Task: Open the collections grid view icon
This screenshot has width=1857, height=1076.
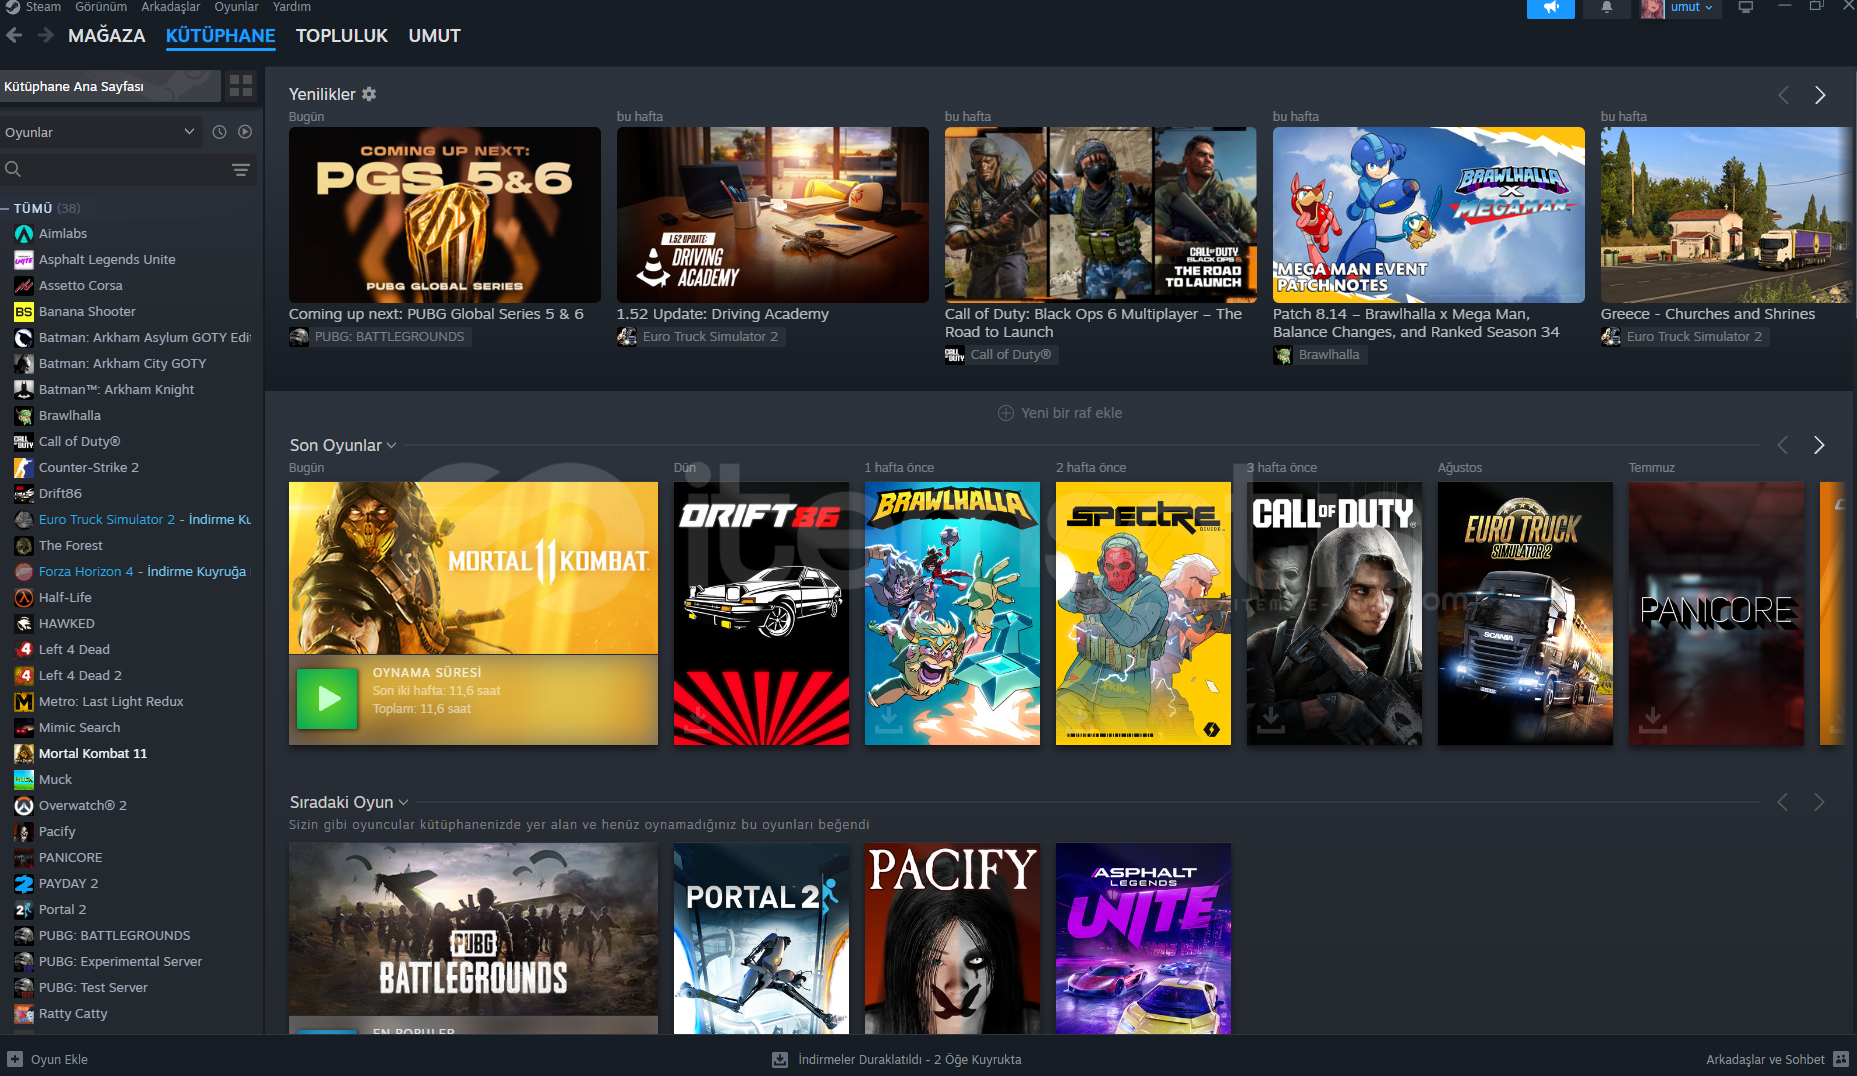Action: 241,86
